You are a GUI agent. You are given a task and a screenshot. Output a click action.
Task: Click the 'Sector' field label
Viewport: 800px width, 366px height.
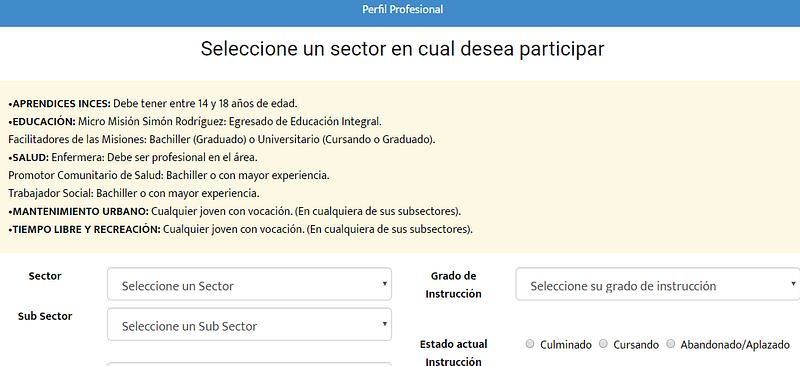(45, 276)
